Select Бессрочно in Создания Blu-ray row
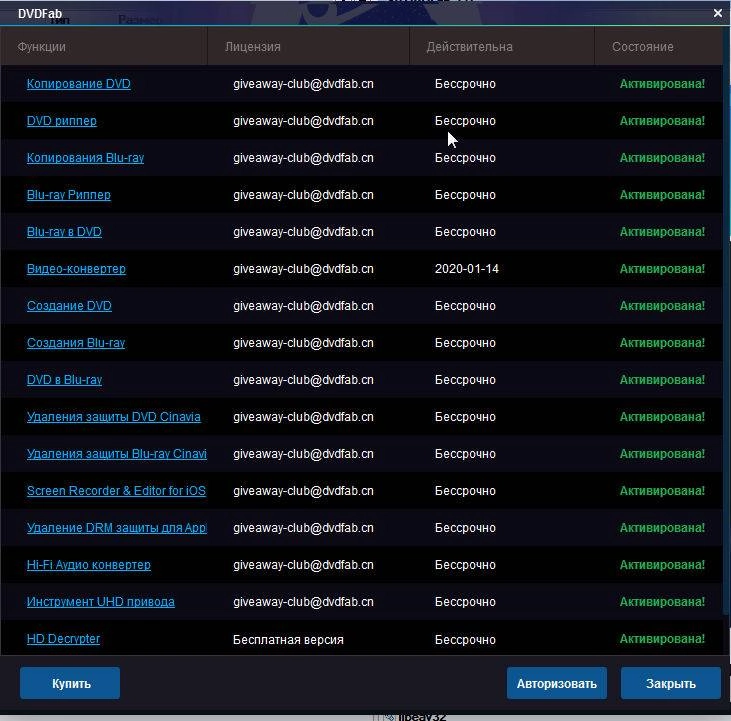The width and height of the screenshot is (731, 721). tap(465, 343)
